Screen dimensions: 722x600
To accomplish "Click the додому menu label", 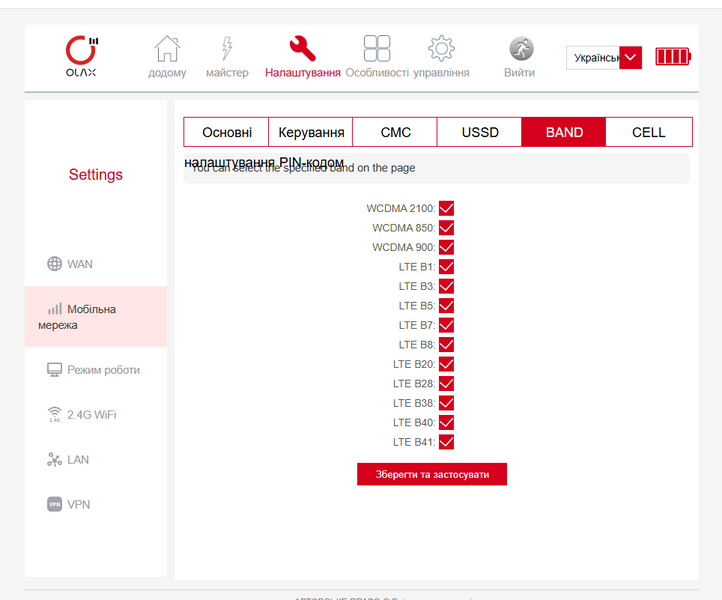I will click(x=167, y=73).
